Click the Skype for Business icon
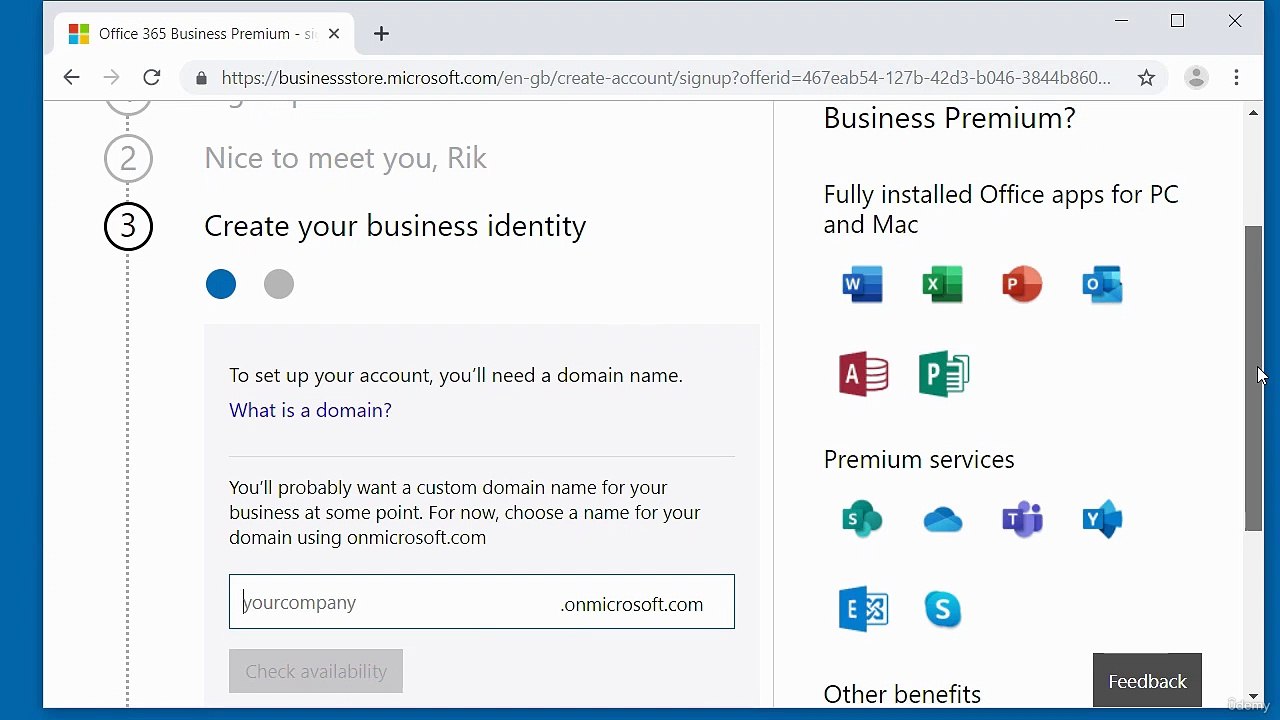Viewport: 1280px width, 720px height. coord(942,609)
